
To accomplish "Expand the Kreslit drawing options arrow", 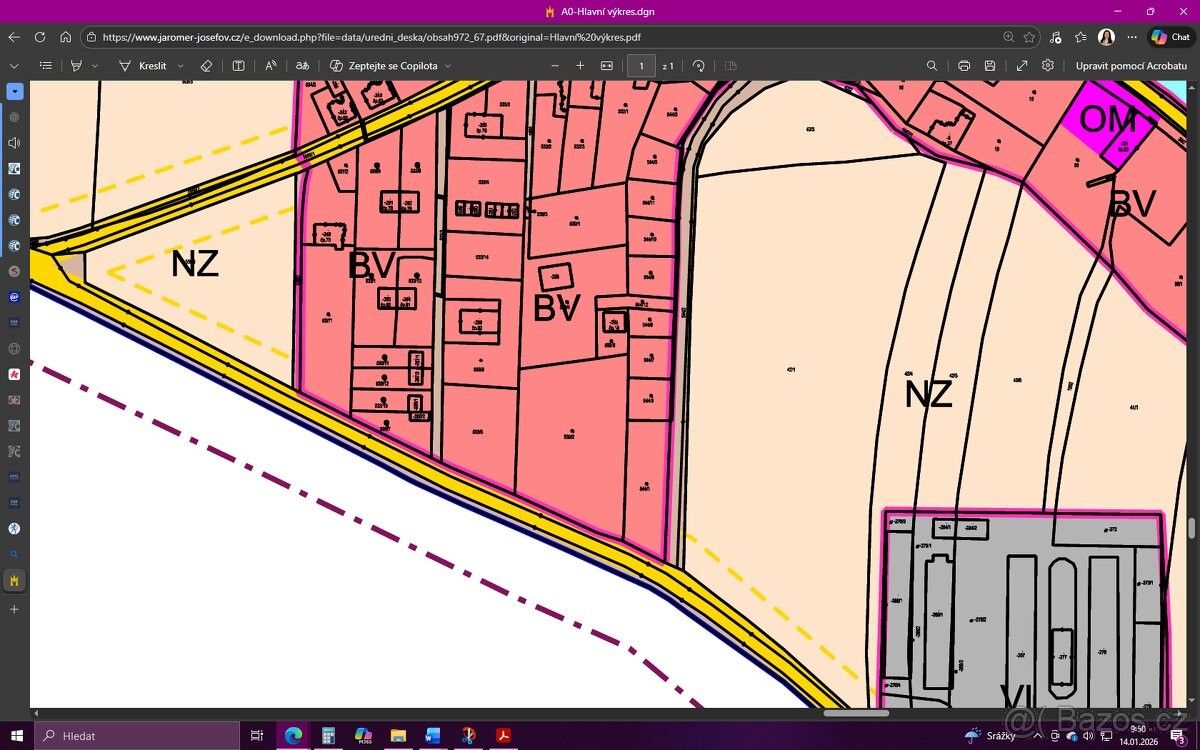I will [x=181, y=66].
